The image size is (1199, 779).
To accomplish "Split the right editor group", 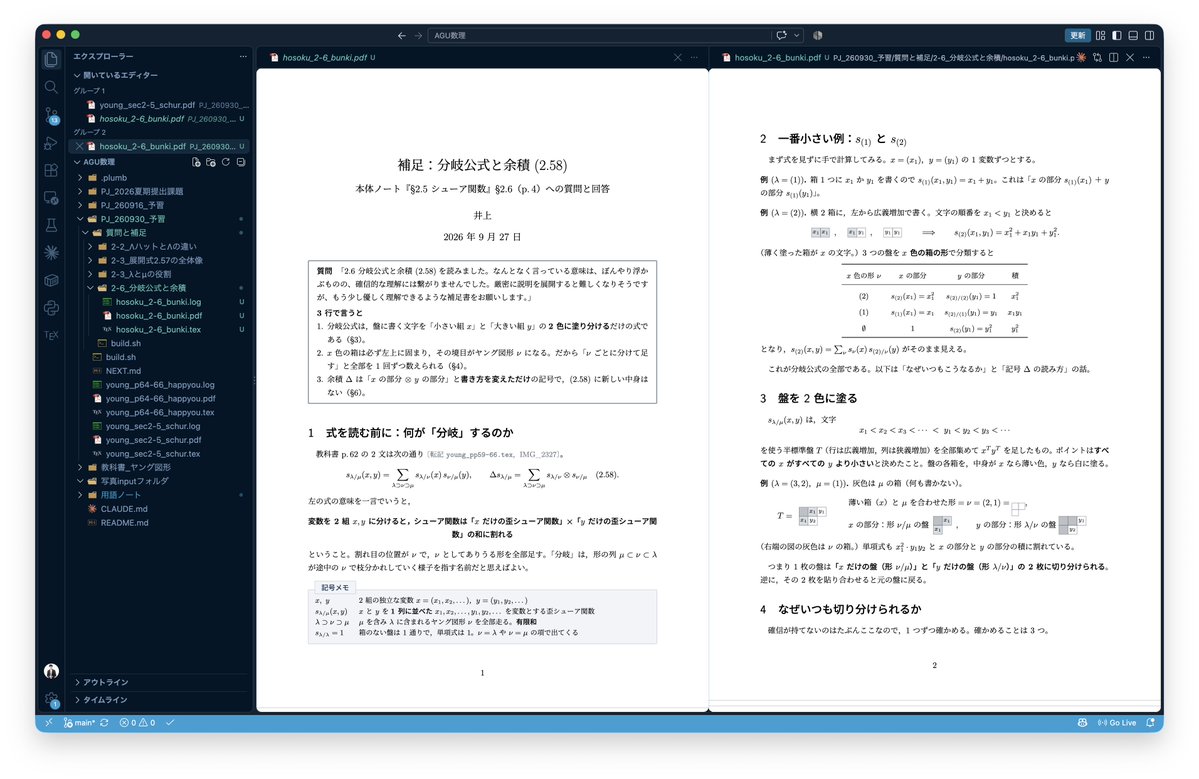I will (1113, 57).
